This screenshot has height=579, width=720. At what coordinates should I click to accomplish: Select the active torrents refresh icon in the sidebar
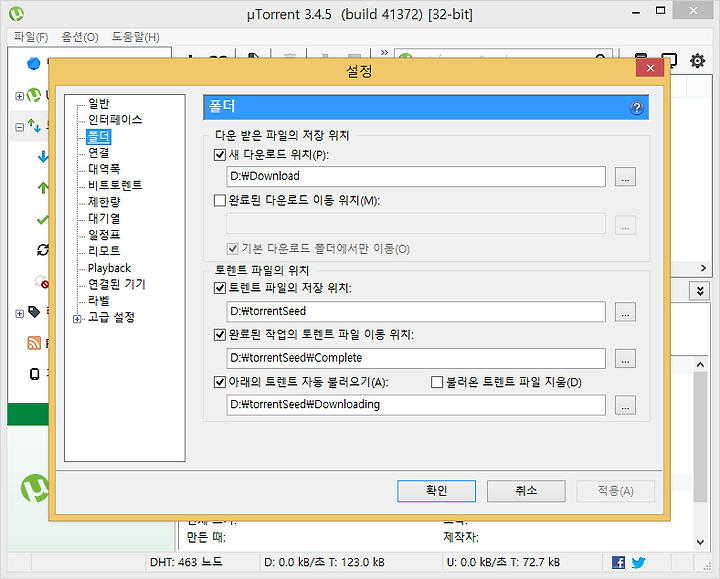pyautogui.click(x=43, y=250)
